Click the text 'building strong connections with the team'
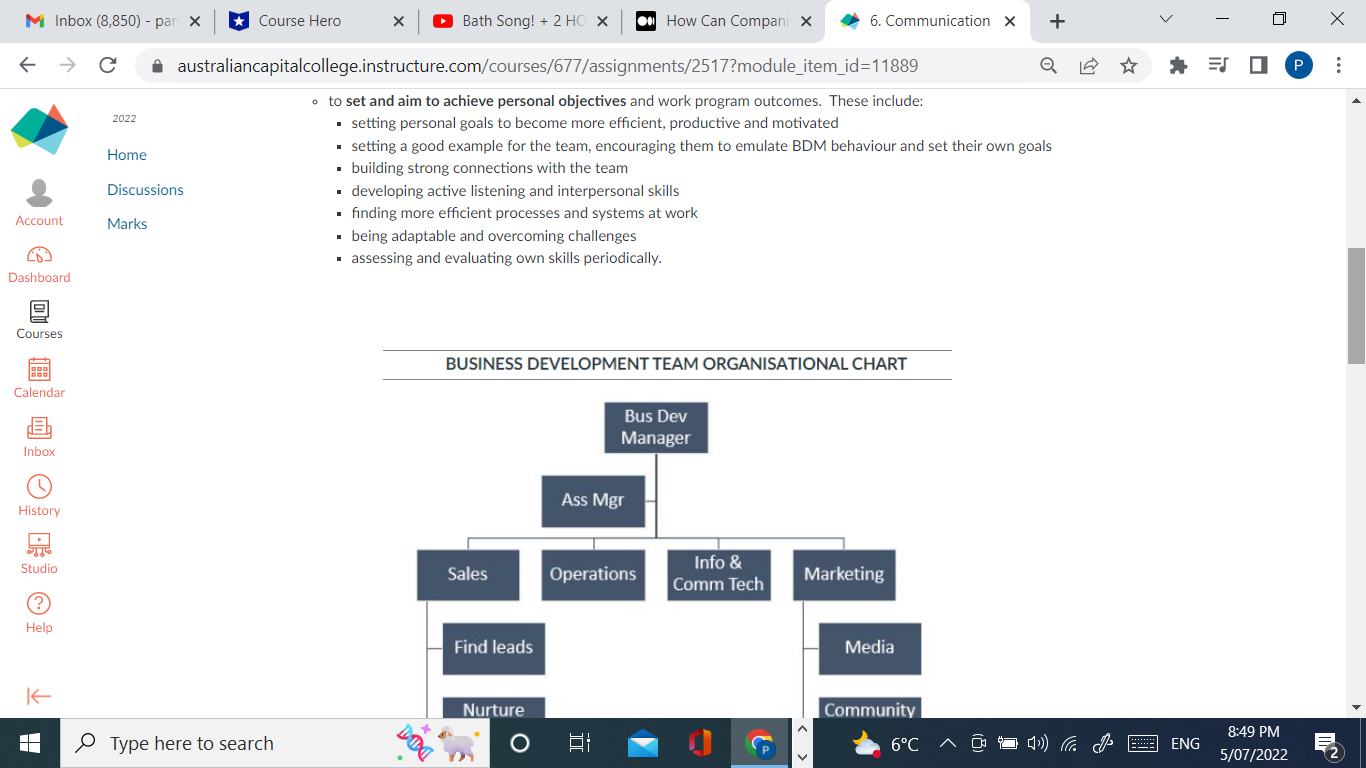1366x768 pixels. click(490, 168)
